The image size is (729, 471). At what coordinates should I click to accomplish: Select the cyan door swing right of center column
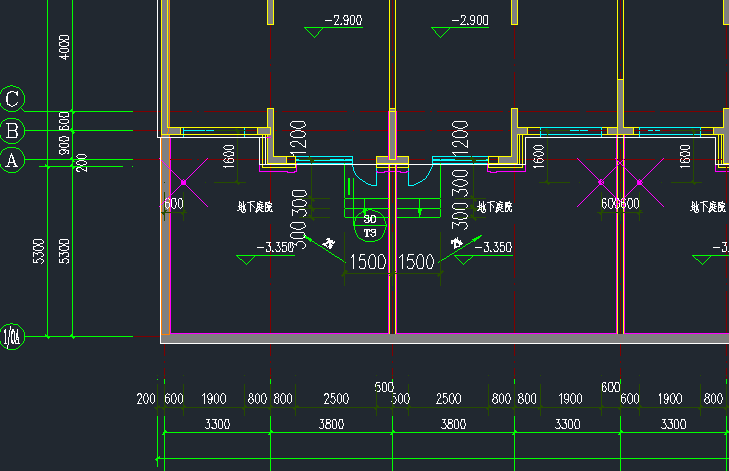point(421,174)
